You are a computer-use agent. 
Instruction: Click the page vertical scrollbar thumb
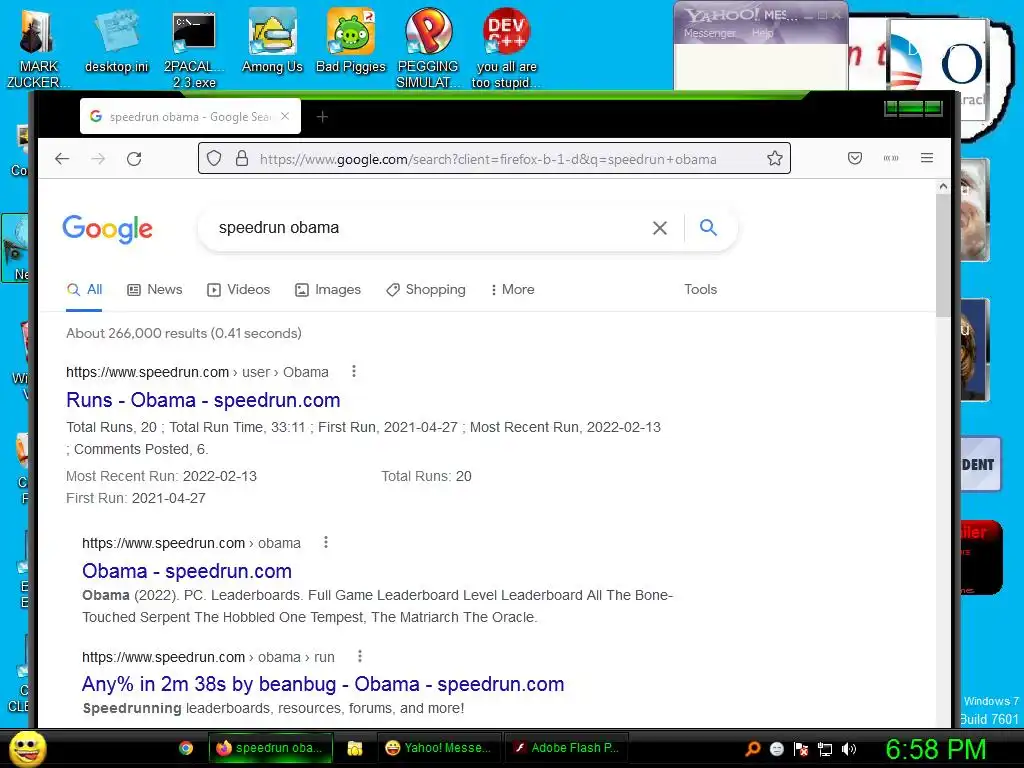tap(943, 255)
